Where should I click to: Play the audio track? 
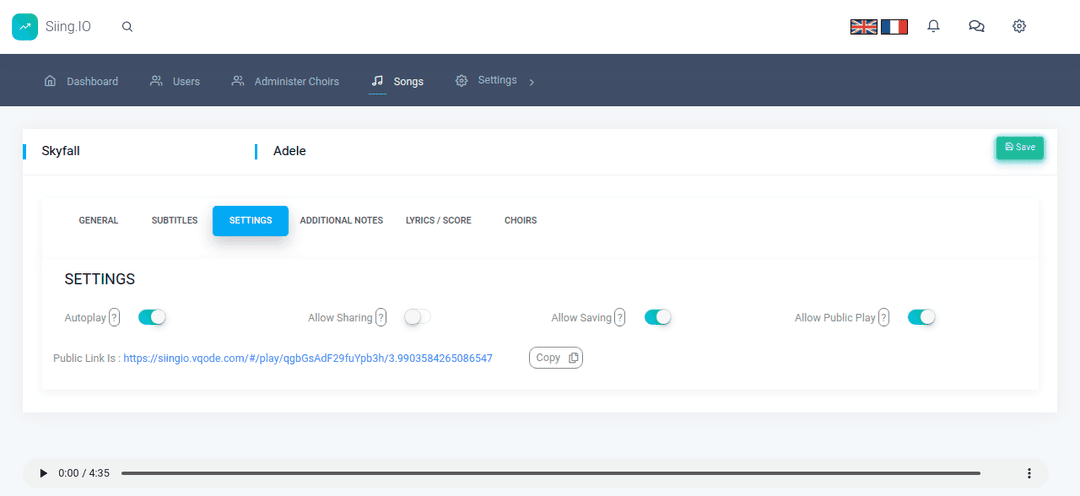[43, 473]
